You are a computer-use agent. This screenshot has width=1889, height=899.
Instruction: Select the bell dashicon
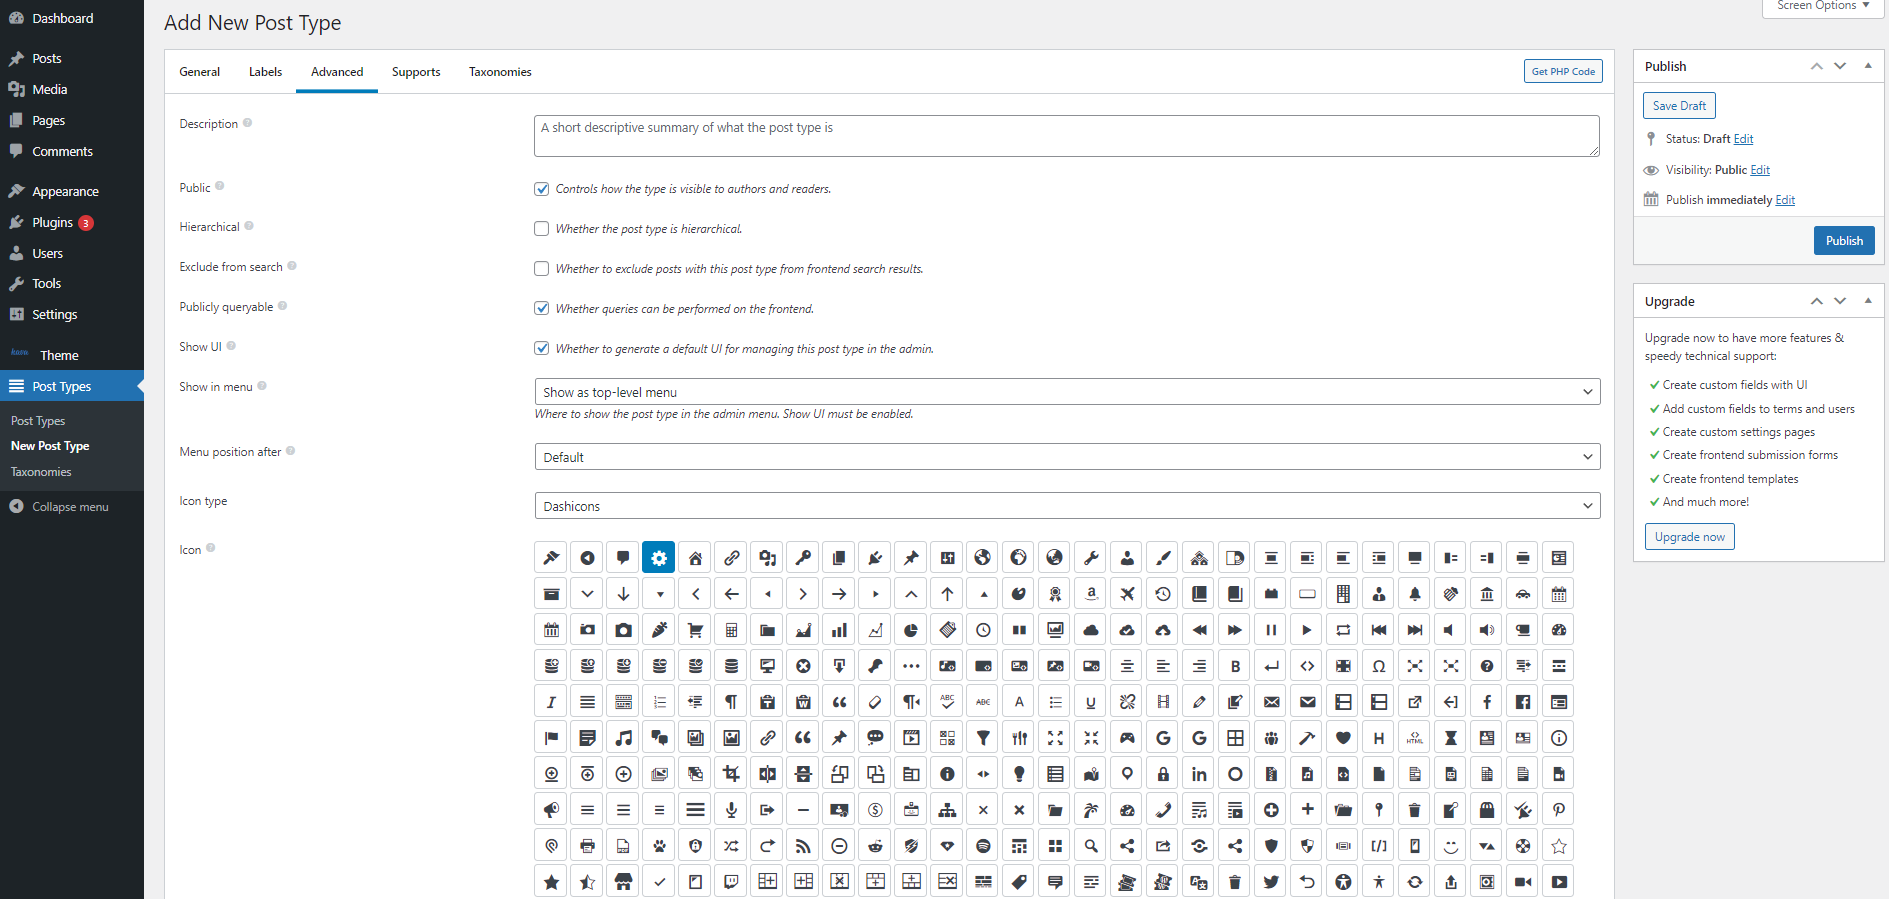click(x=1415, y=594)
